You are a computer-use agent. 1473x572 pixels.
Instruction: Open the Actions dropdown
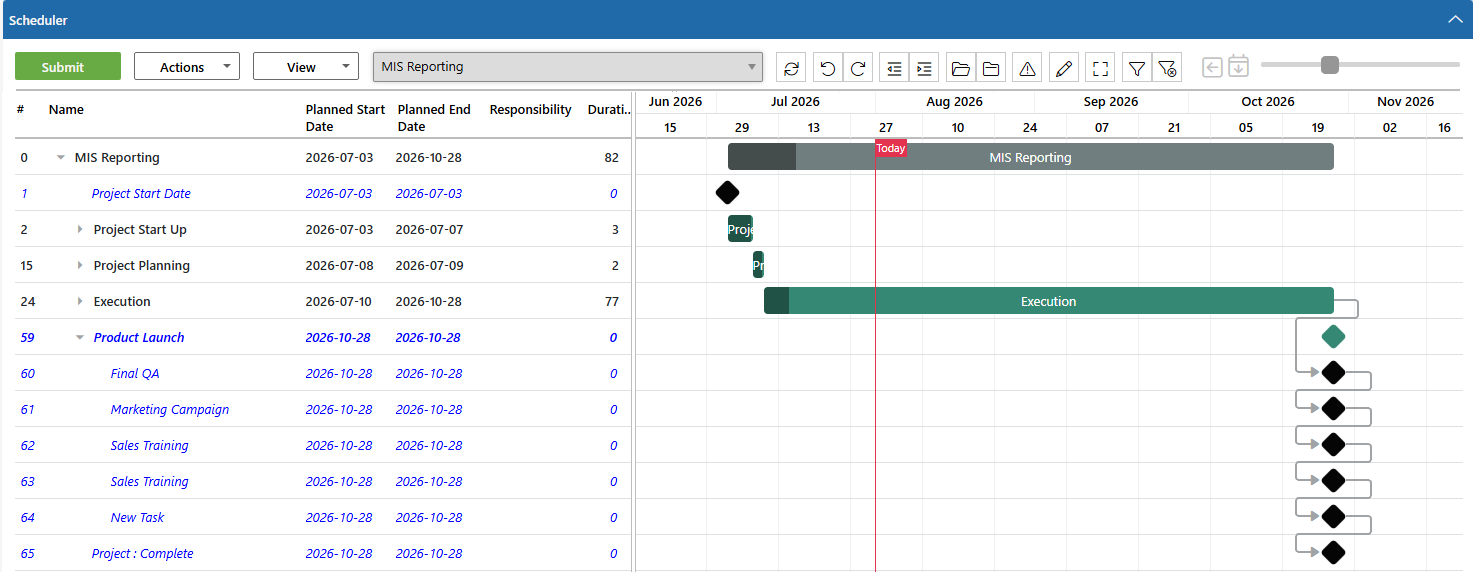point(187,67)
